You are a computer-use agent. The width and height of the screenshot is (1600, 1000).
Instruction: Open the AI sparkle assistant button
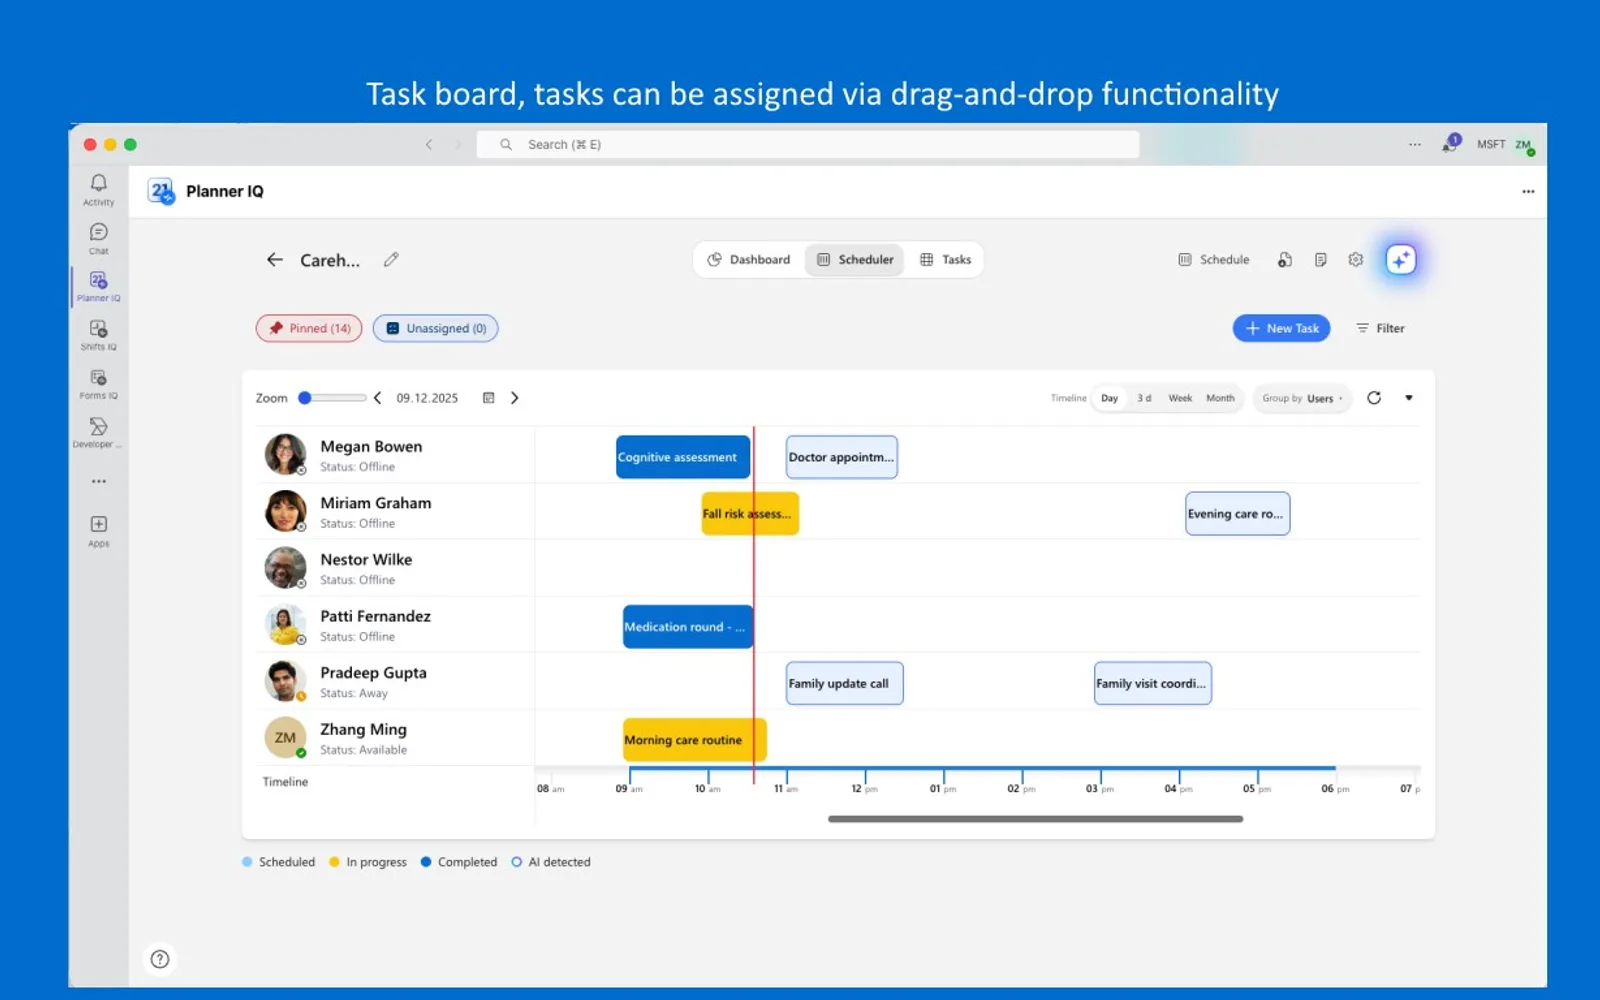[x=1400, y=259]
